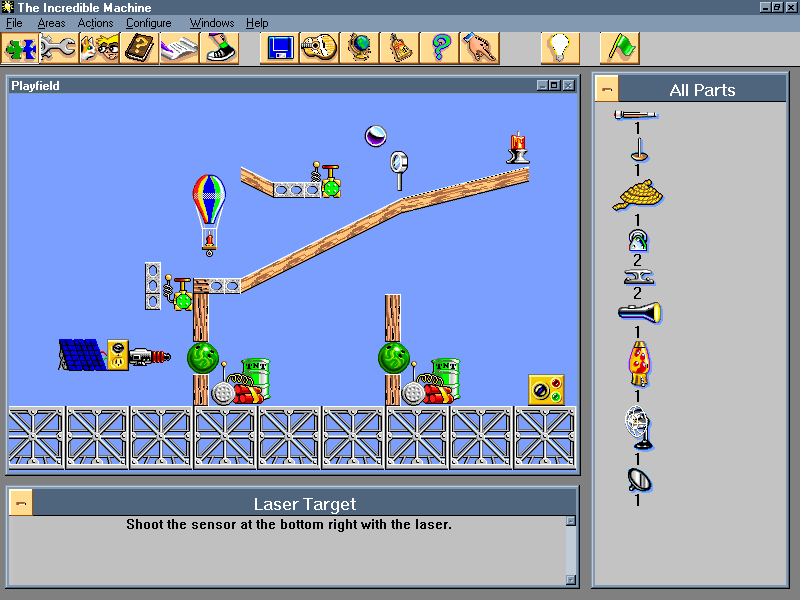Image resolution: width=800 pixels, height=600 pixels.
Task: Click the purple glass ball in playfield
Action: coord(376,136)
